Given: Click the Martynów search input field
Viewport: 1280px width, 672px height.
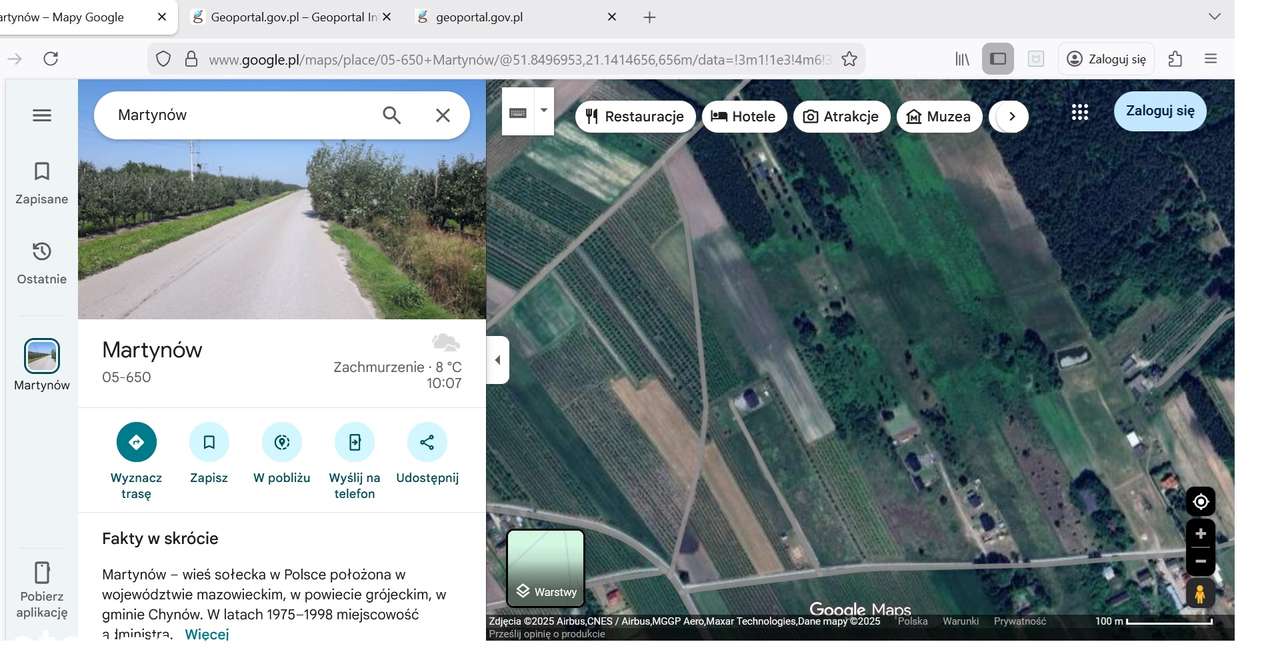Looking at the screenshot, I should [x=240, y=115].
